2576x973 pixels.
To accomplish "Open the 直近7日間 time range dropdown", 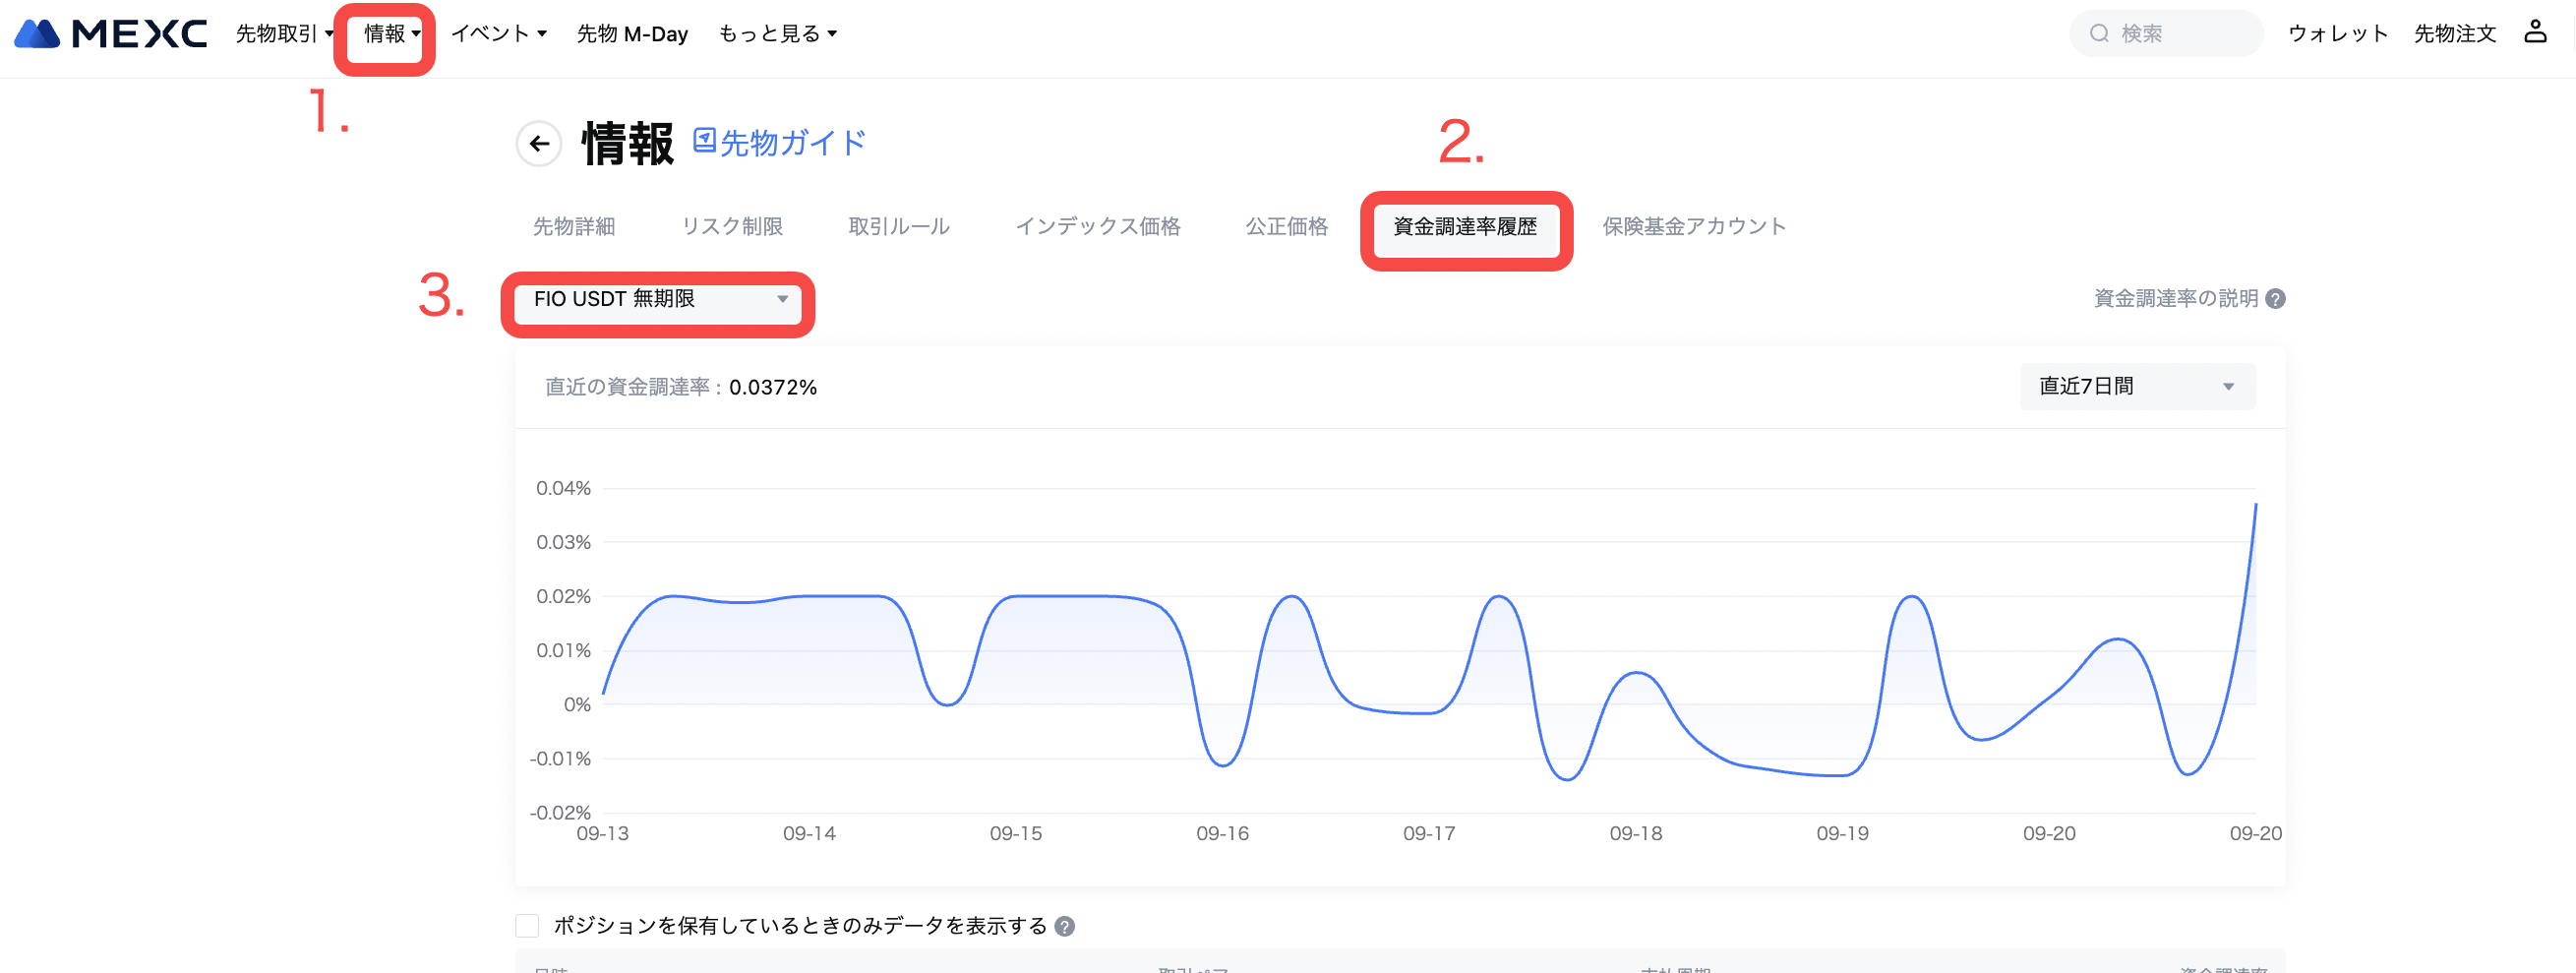I will point(2136,387).
